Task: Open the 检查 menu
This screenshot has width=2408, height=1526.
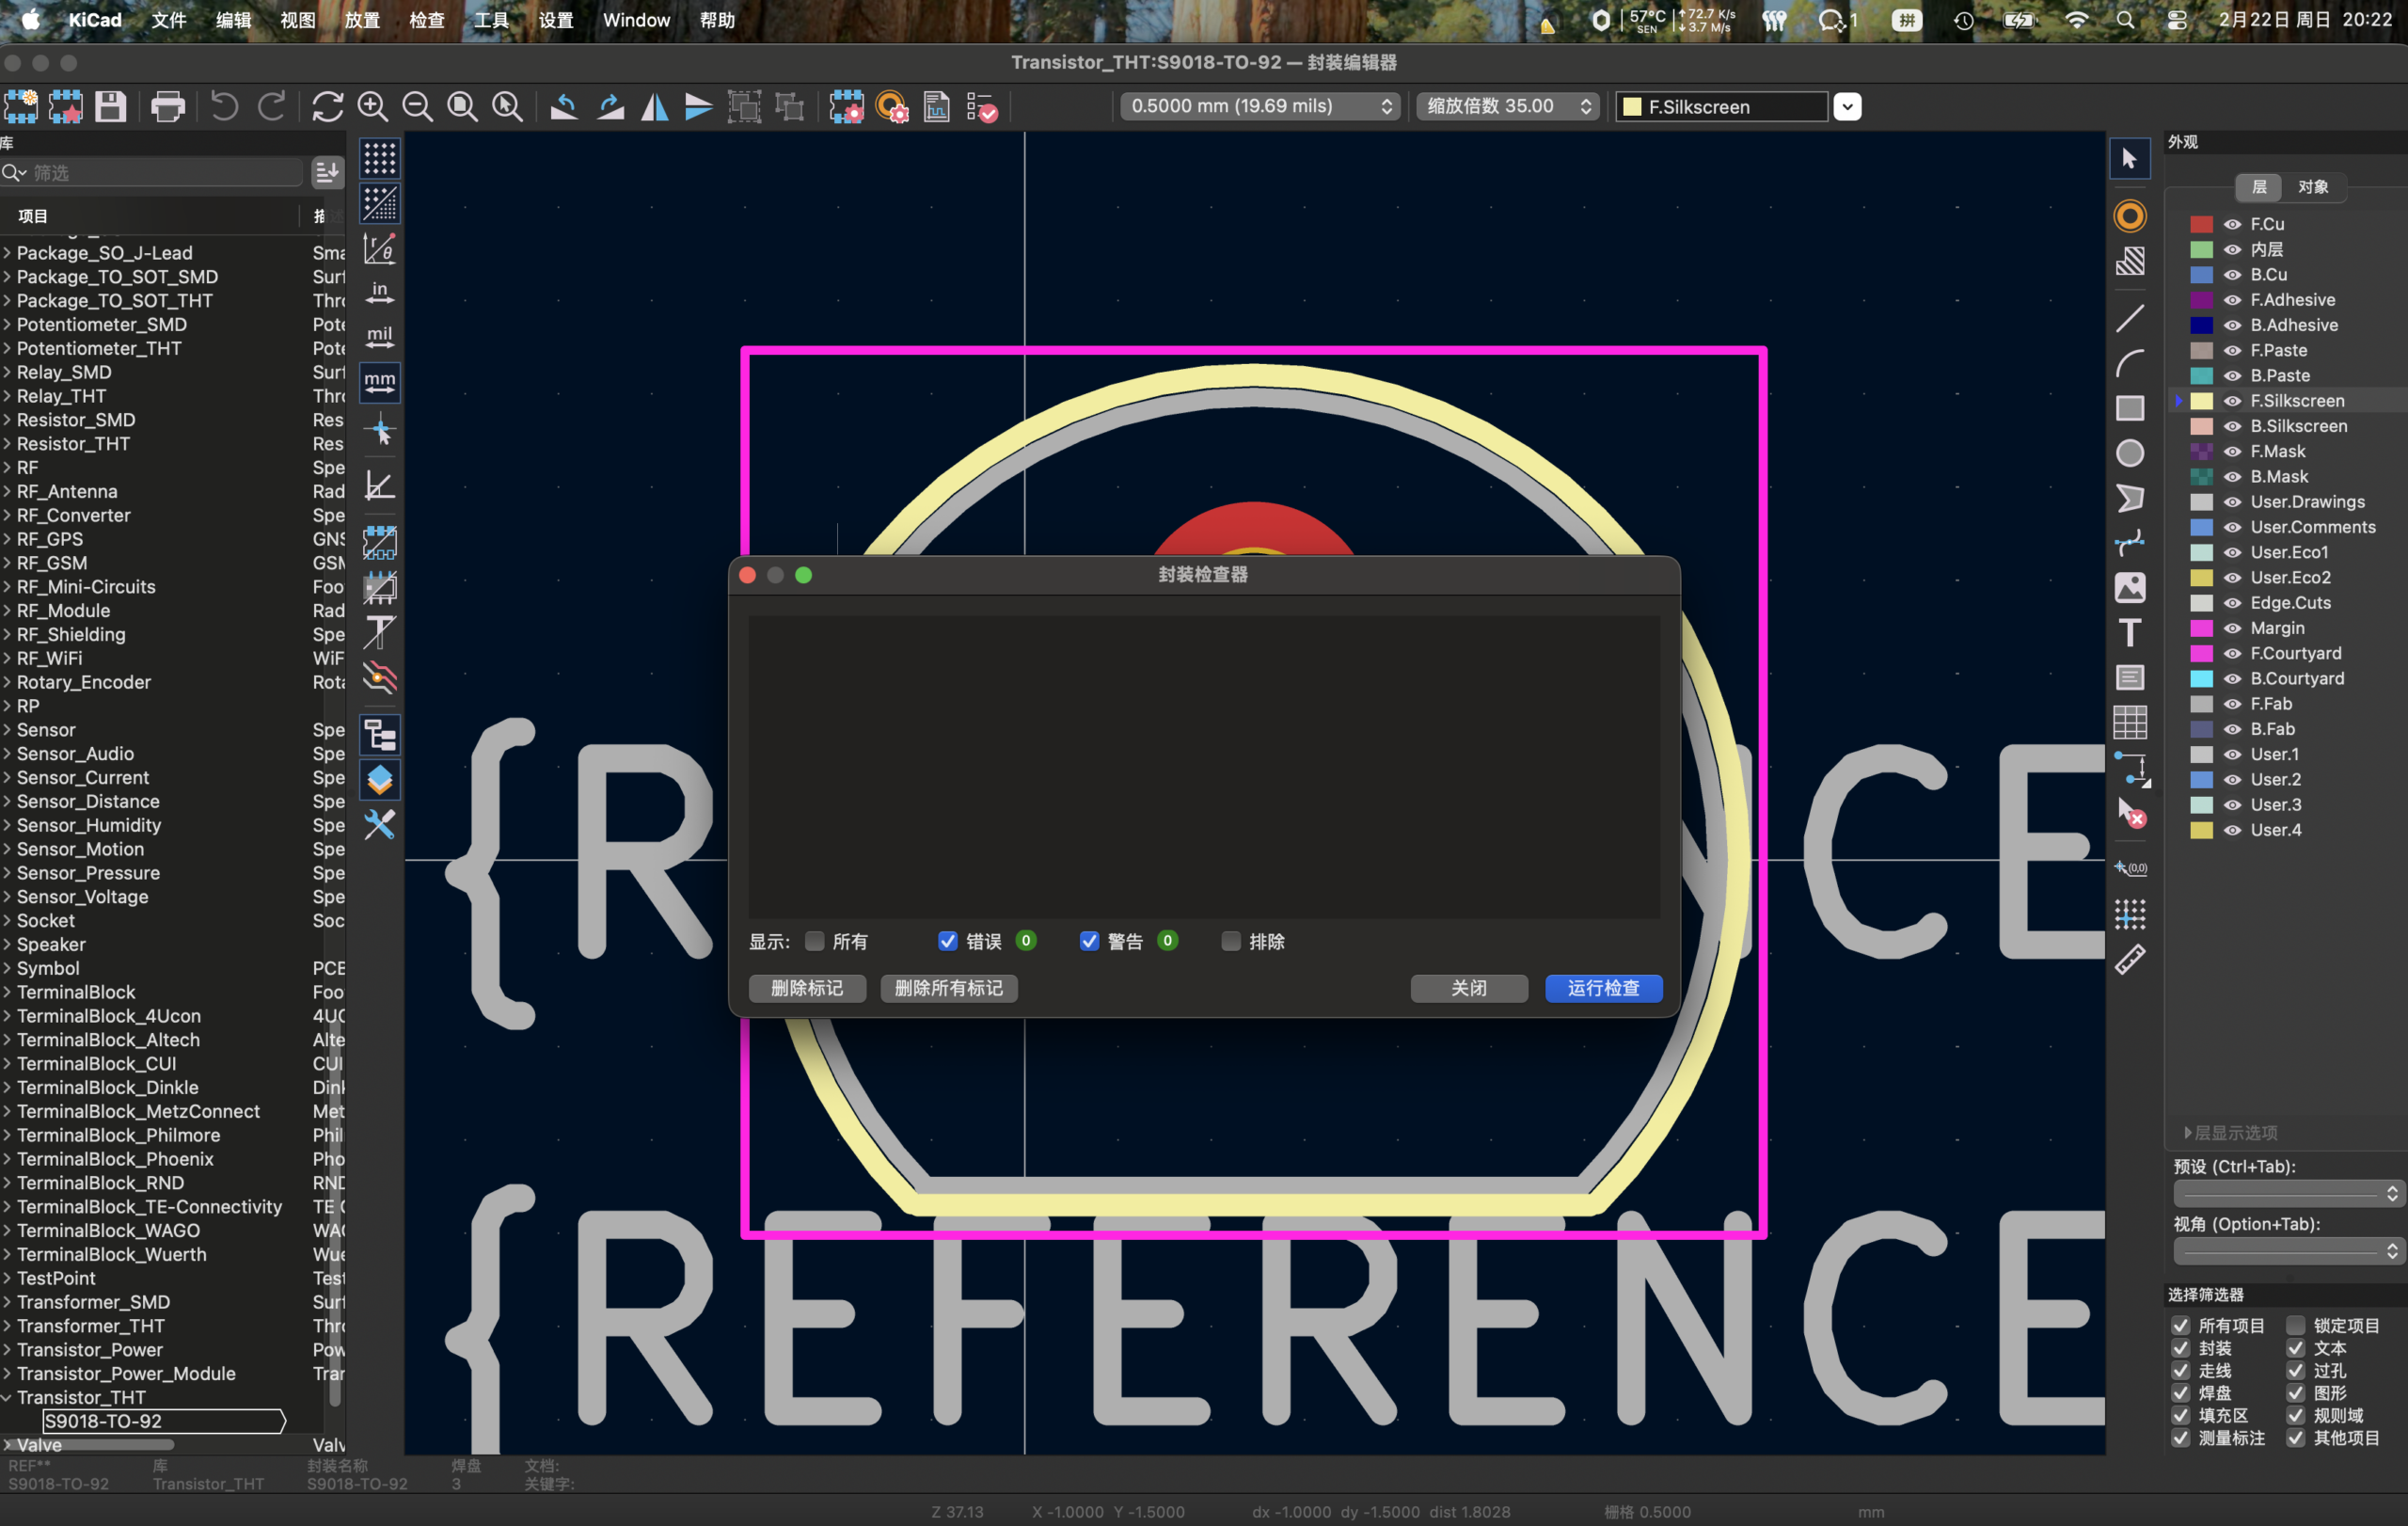Action: (426, 20)
